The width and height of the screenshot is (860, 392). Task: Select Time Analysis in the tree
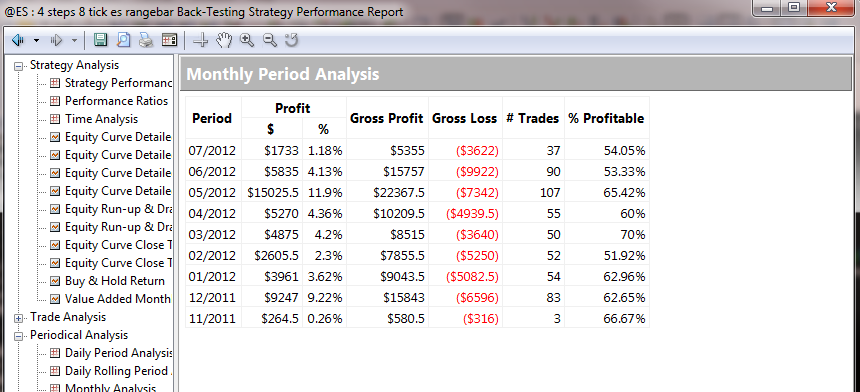(101, 119)
